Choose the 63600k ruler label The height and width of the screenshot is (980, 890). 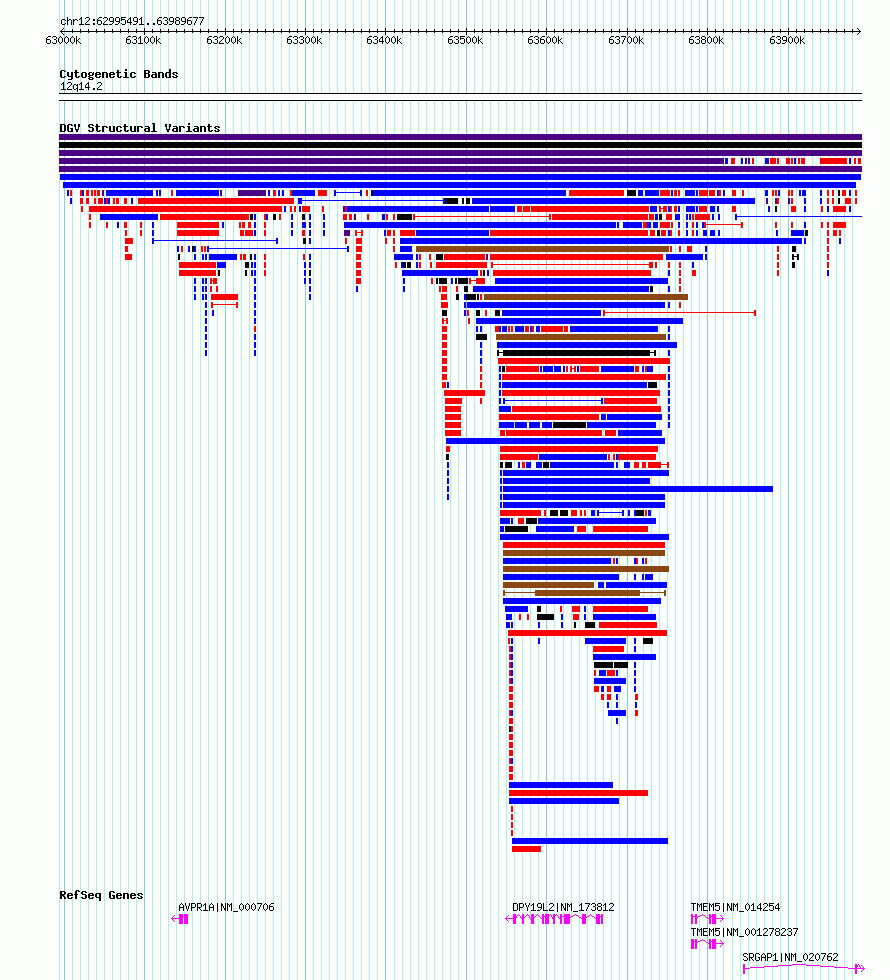pyautogui.click(x=545, y=41)
